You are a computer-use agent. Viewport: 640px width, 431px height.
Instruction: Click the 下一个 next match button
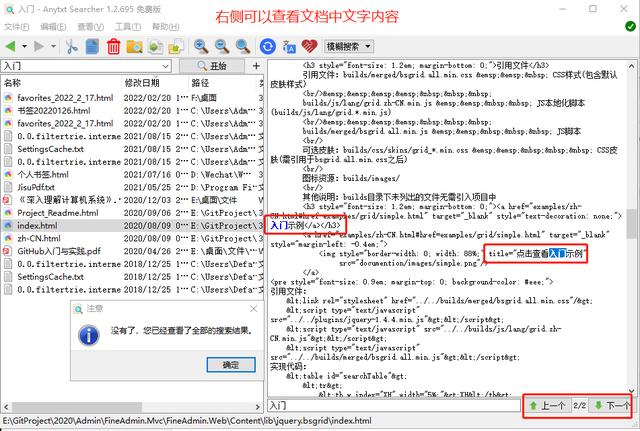611,406
